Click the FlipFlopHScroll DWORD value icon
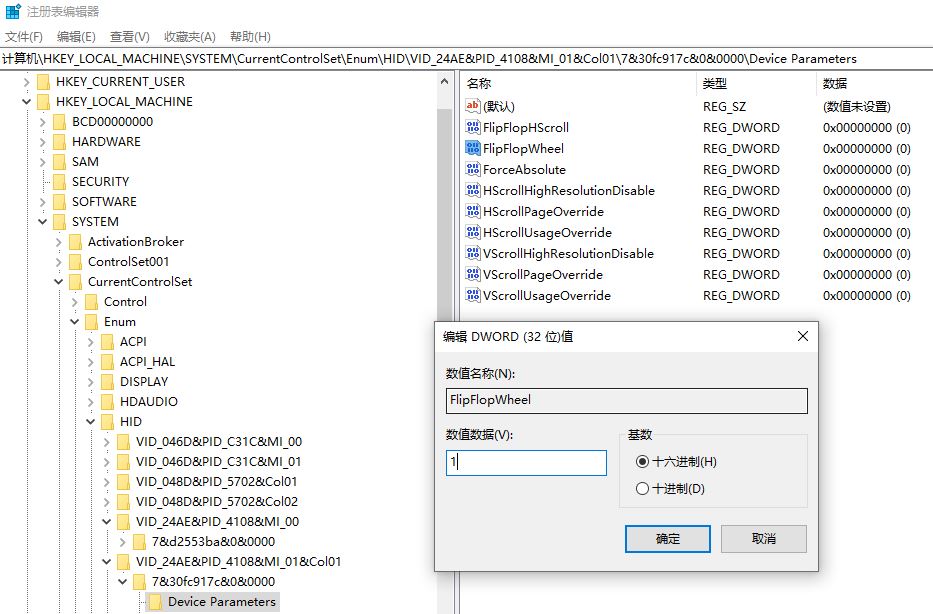 (x=473, y=128)
